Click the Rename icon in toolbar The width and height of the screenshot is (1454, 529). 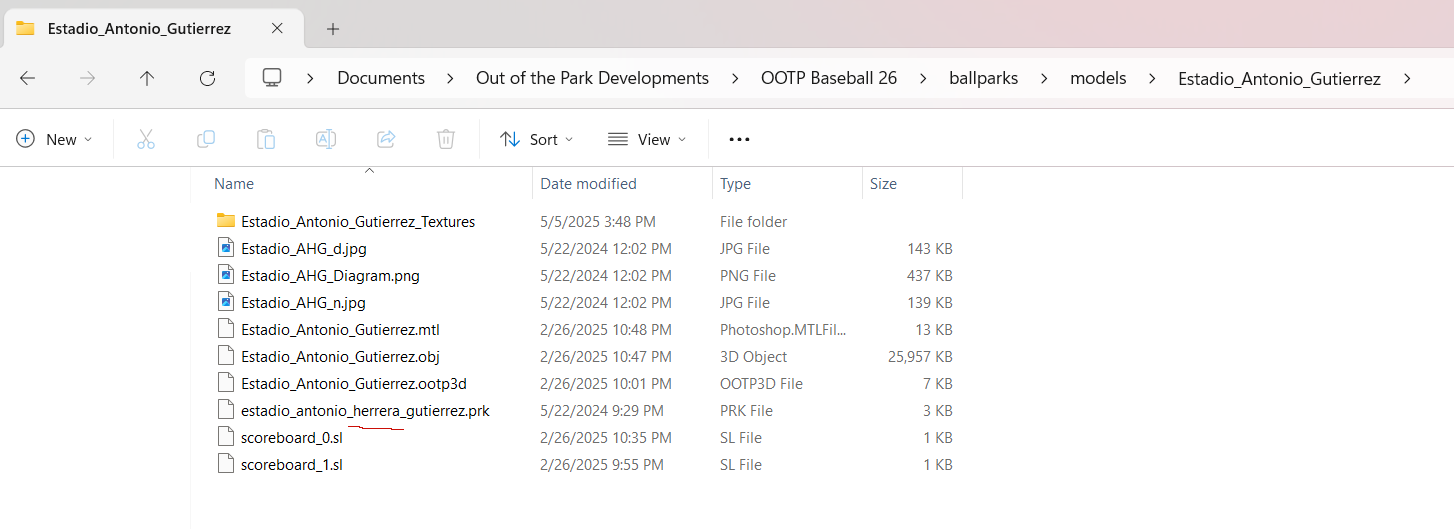pyautogui.click(x=326, y=139)
